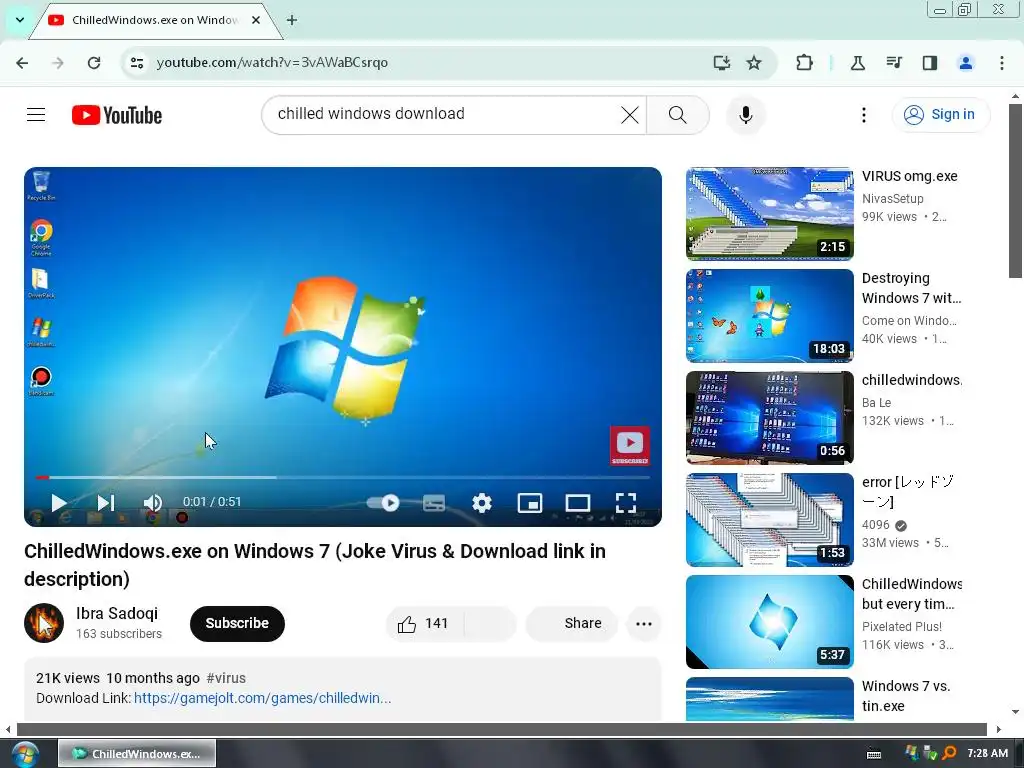
Task: Click the vertical page scrollbar
Action: [x=1015, y=191]
